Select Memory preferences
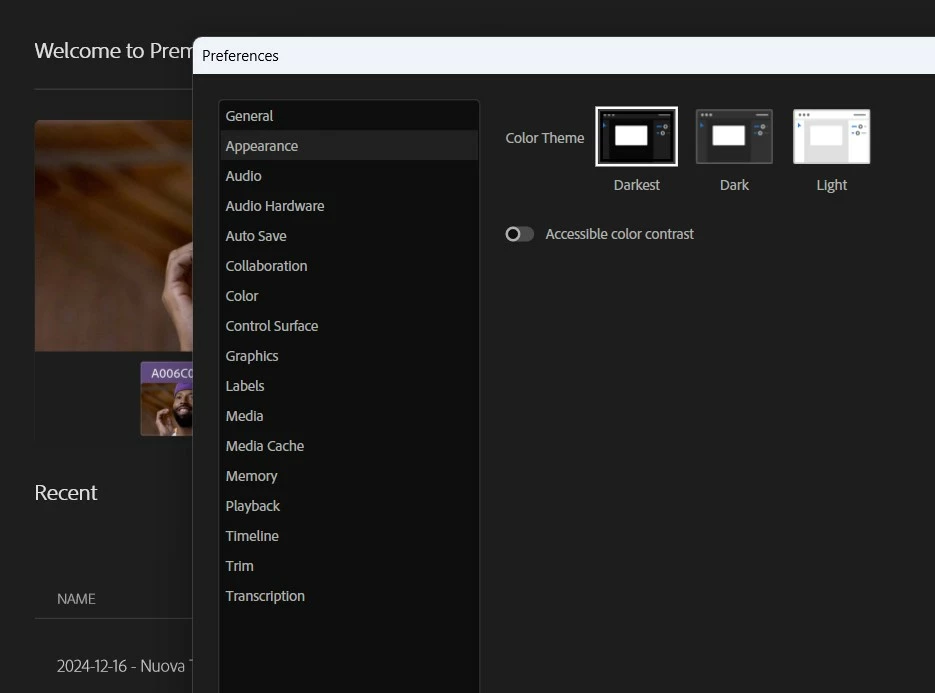This screenshot has height=693, width=935. (349, 476)
